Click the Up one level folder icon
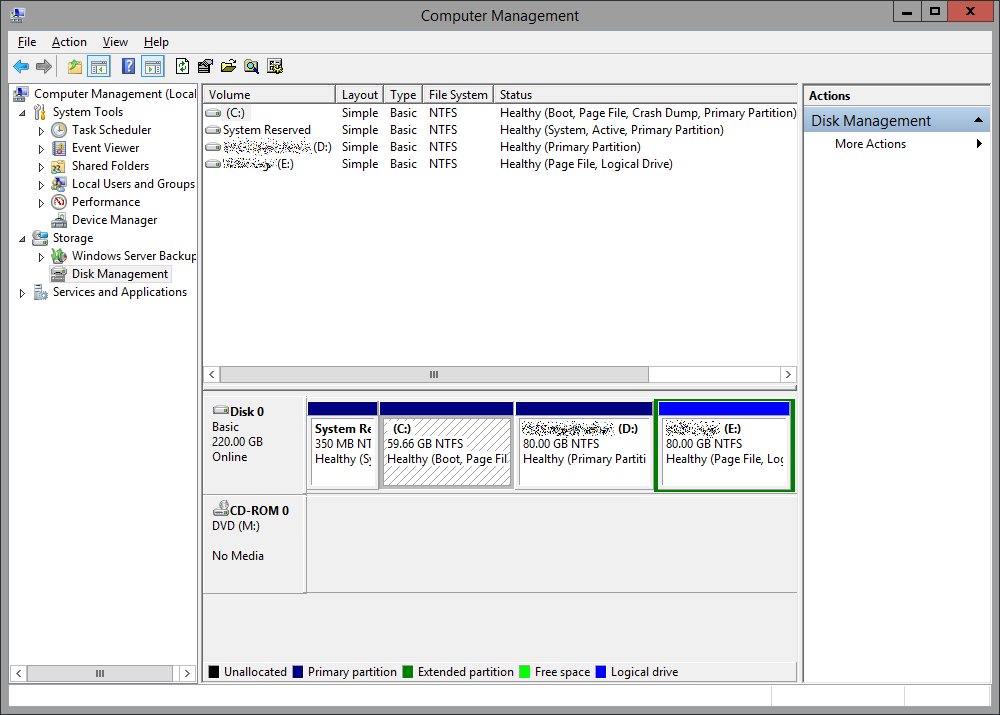The height and width of the screenshot is (715, 1000). tap(75, 66)
